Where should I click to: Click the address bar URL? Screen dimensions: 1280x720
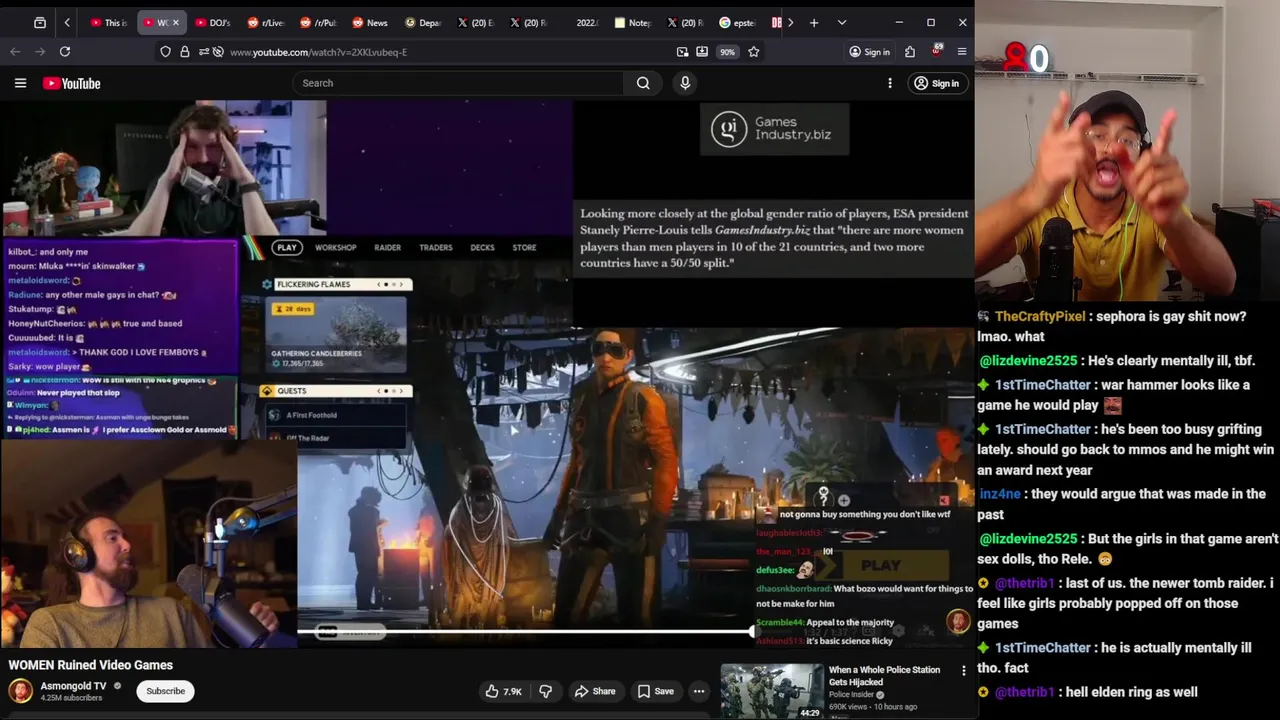tap(318, 52)
